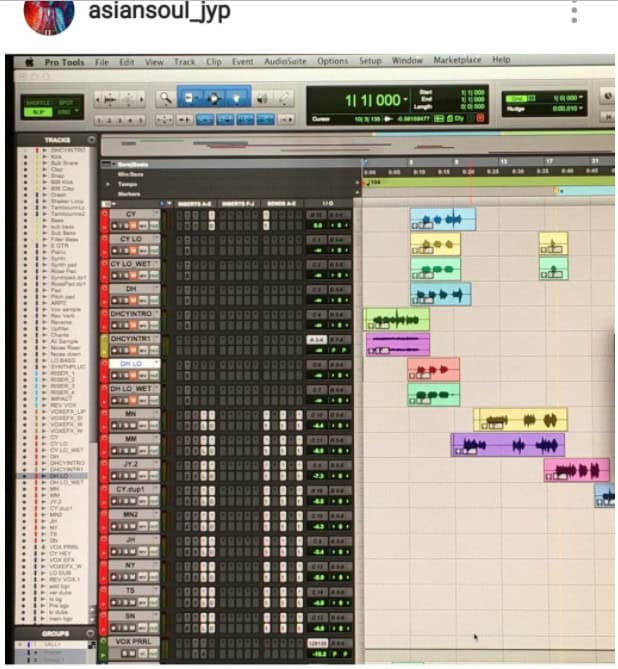Select the Scrubber speaker tool
Viewport: 618px width, 669px height.
click(261, 99)
